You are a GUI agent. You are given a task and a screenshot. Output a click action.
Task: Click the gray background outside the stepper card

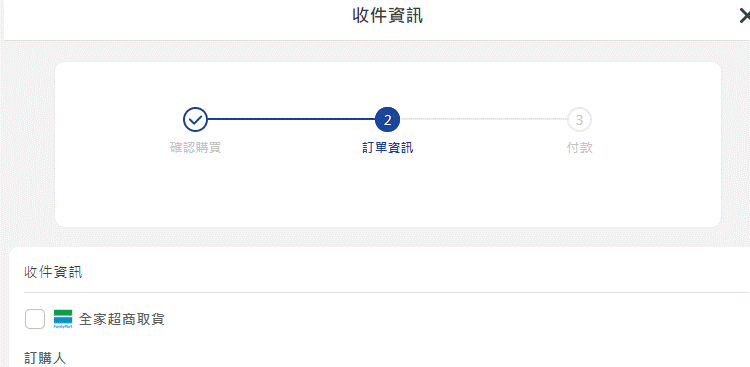[x=29, y=144]
